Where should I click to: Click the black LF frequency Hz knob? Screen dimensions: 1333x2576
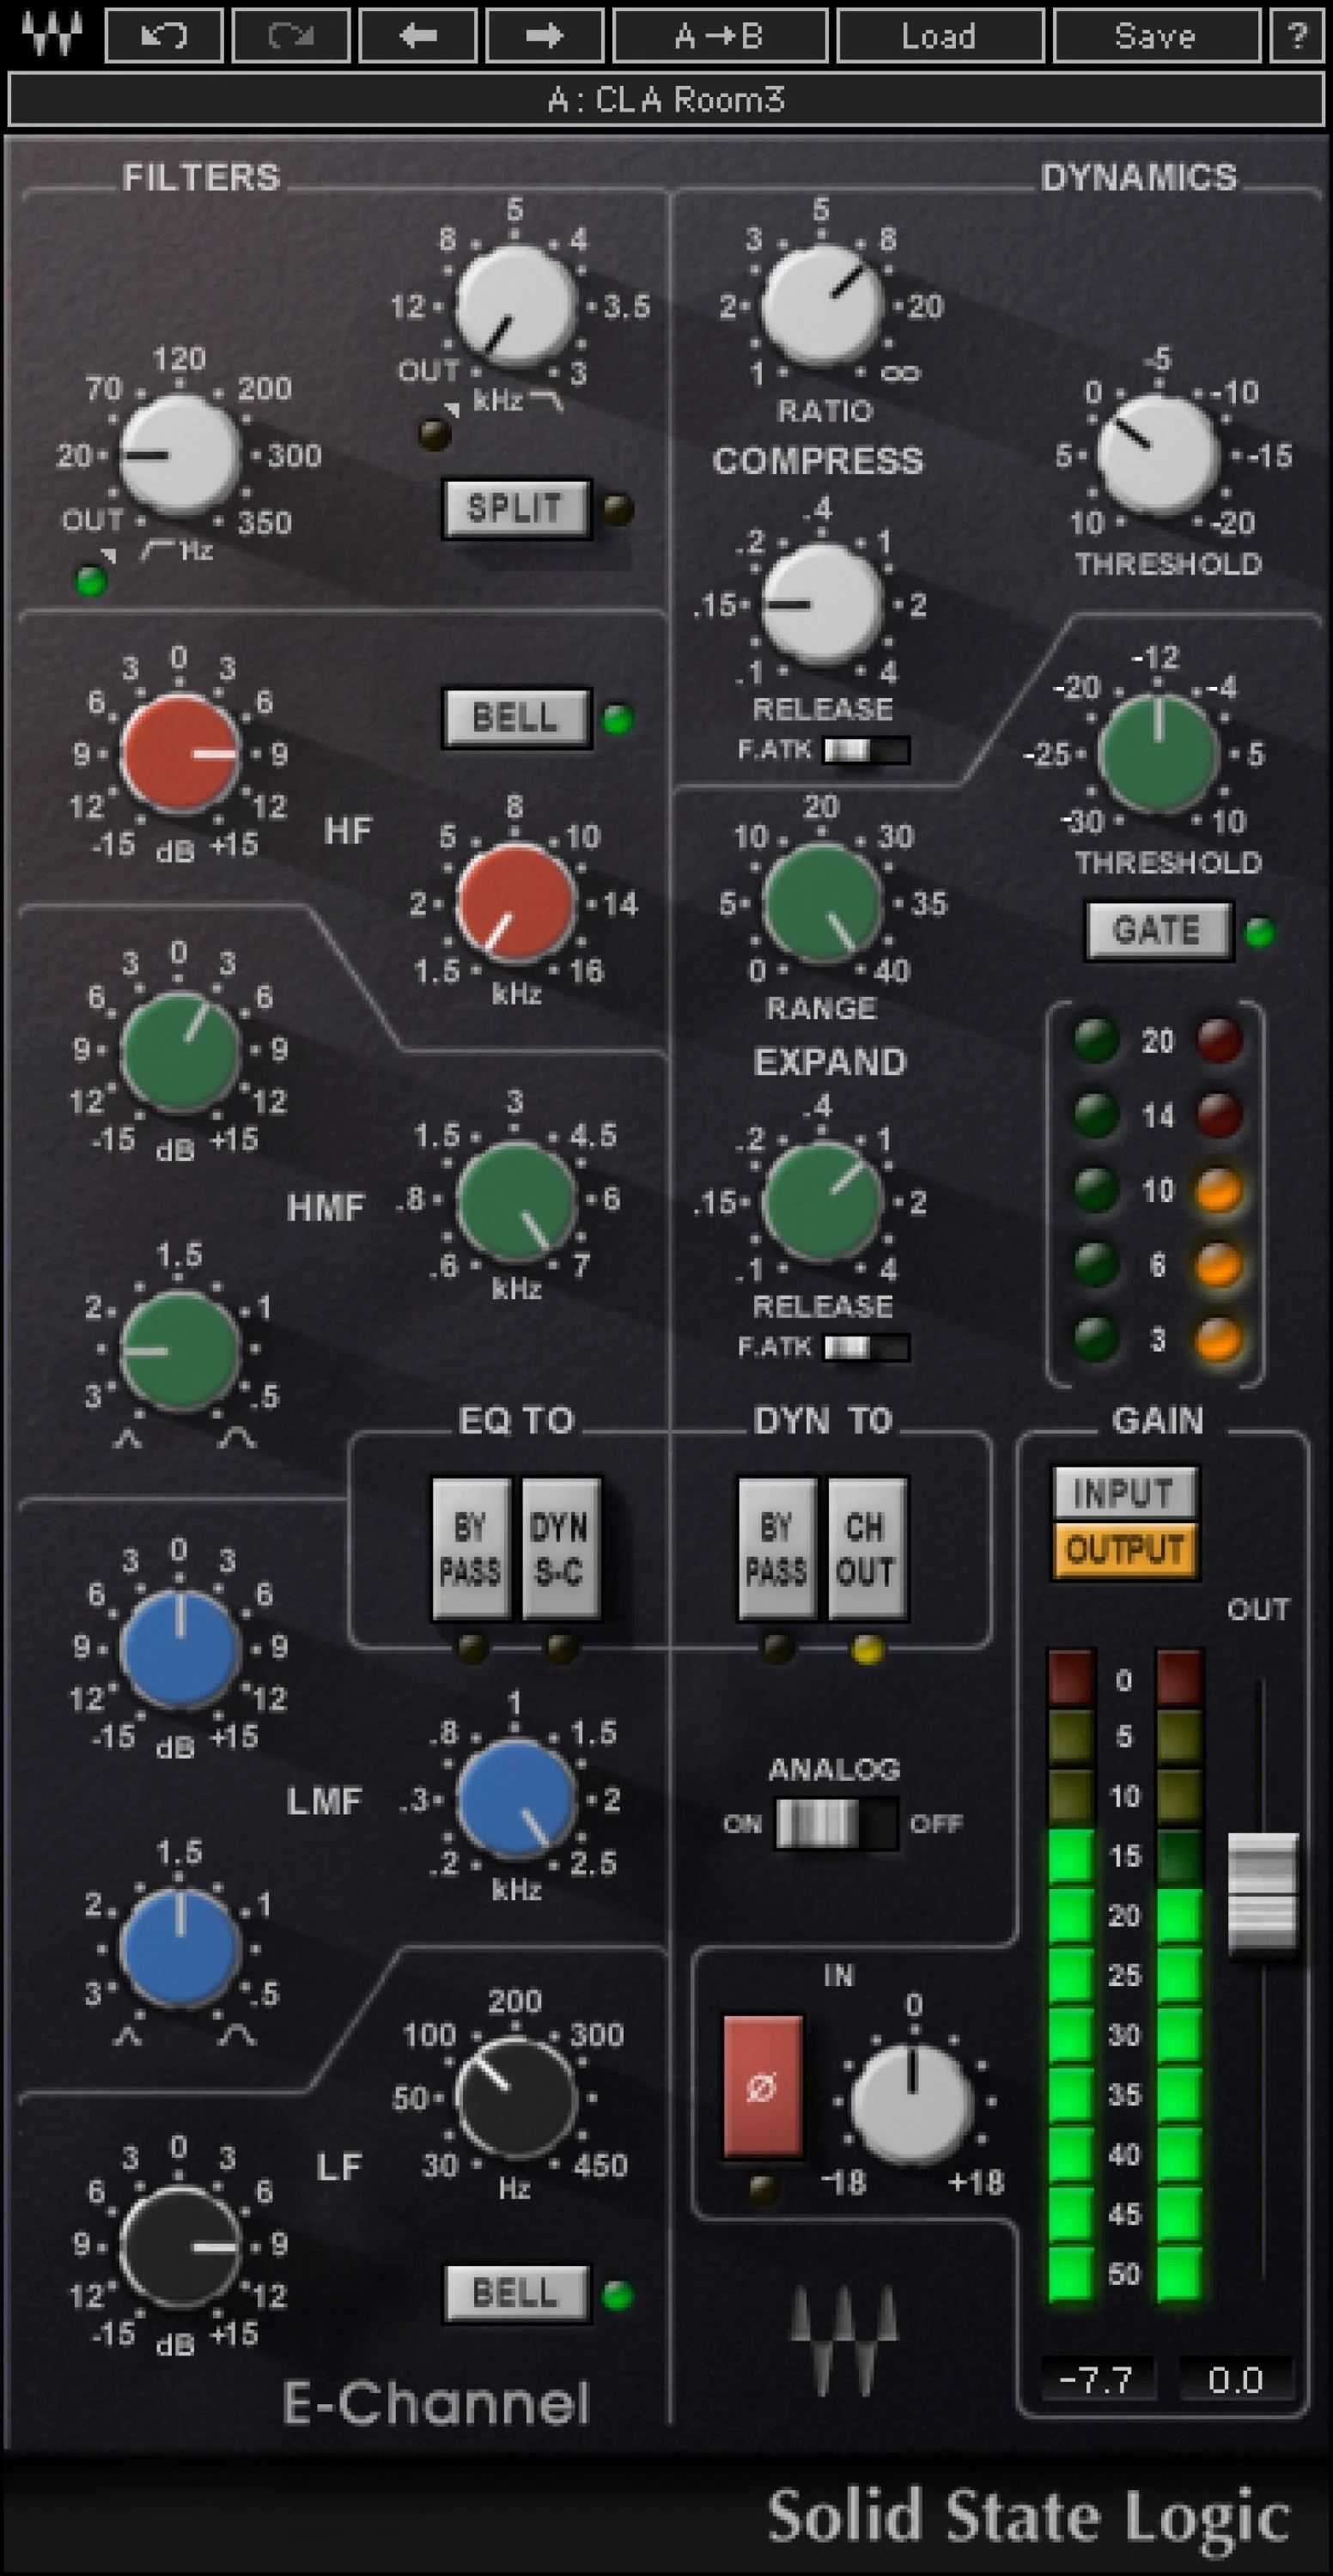point(516,2096)
